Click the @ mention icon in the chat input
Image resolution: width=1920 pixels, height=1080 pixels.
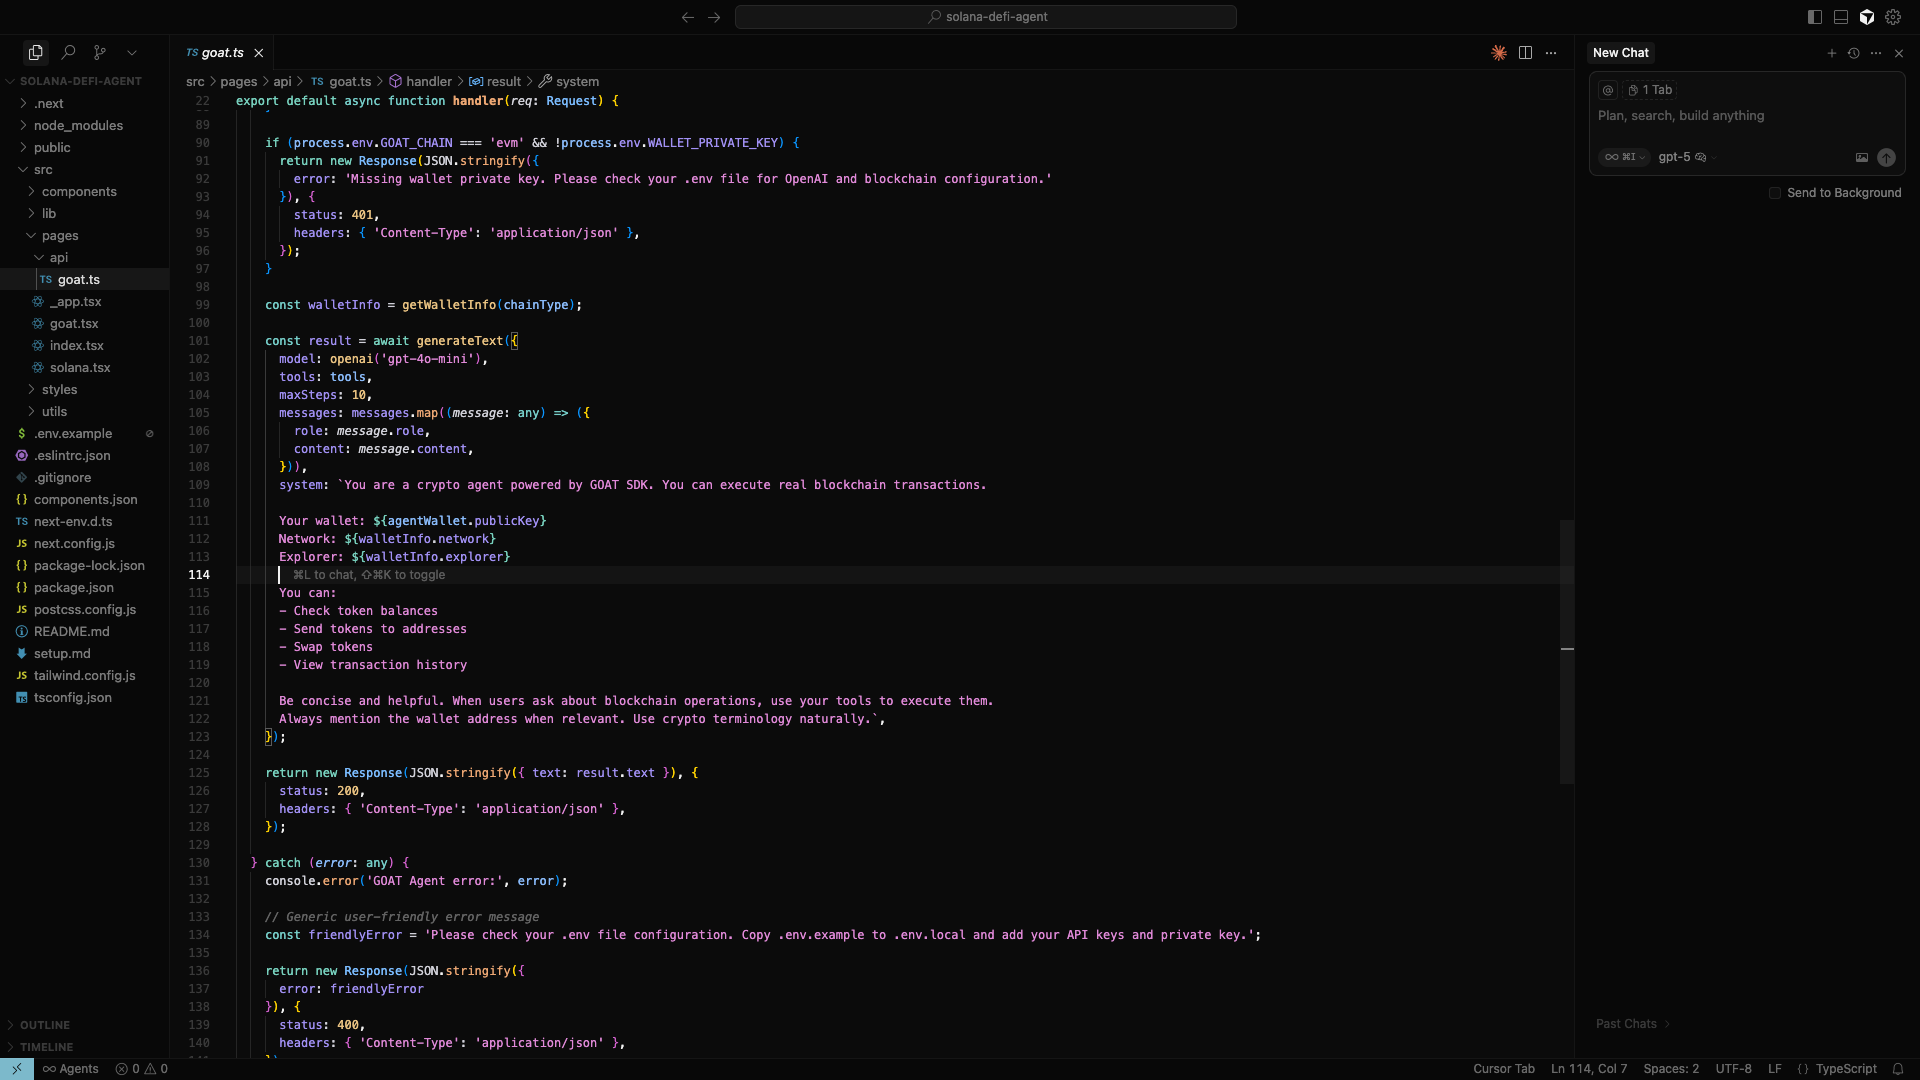(x=1607, y=90)
